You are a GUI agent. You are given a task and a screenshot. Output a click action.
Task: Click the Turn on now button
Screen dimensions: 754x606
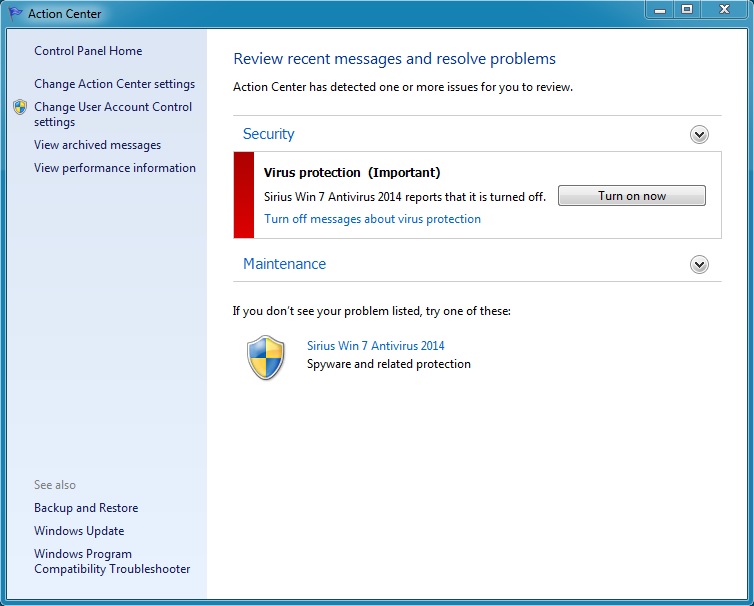[x=631, y=196]
